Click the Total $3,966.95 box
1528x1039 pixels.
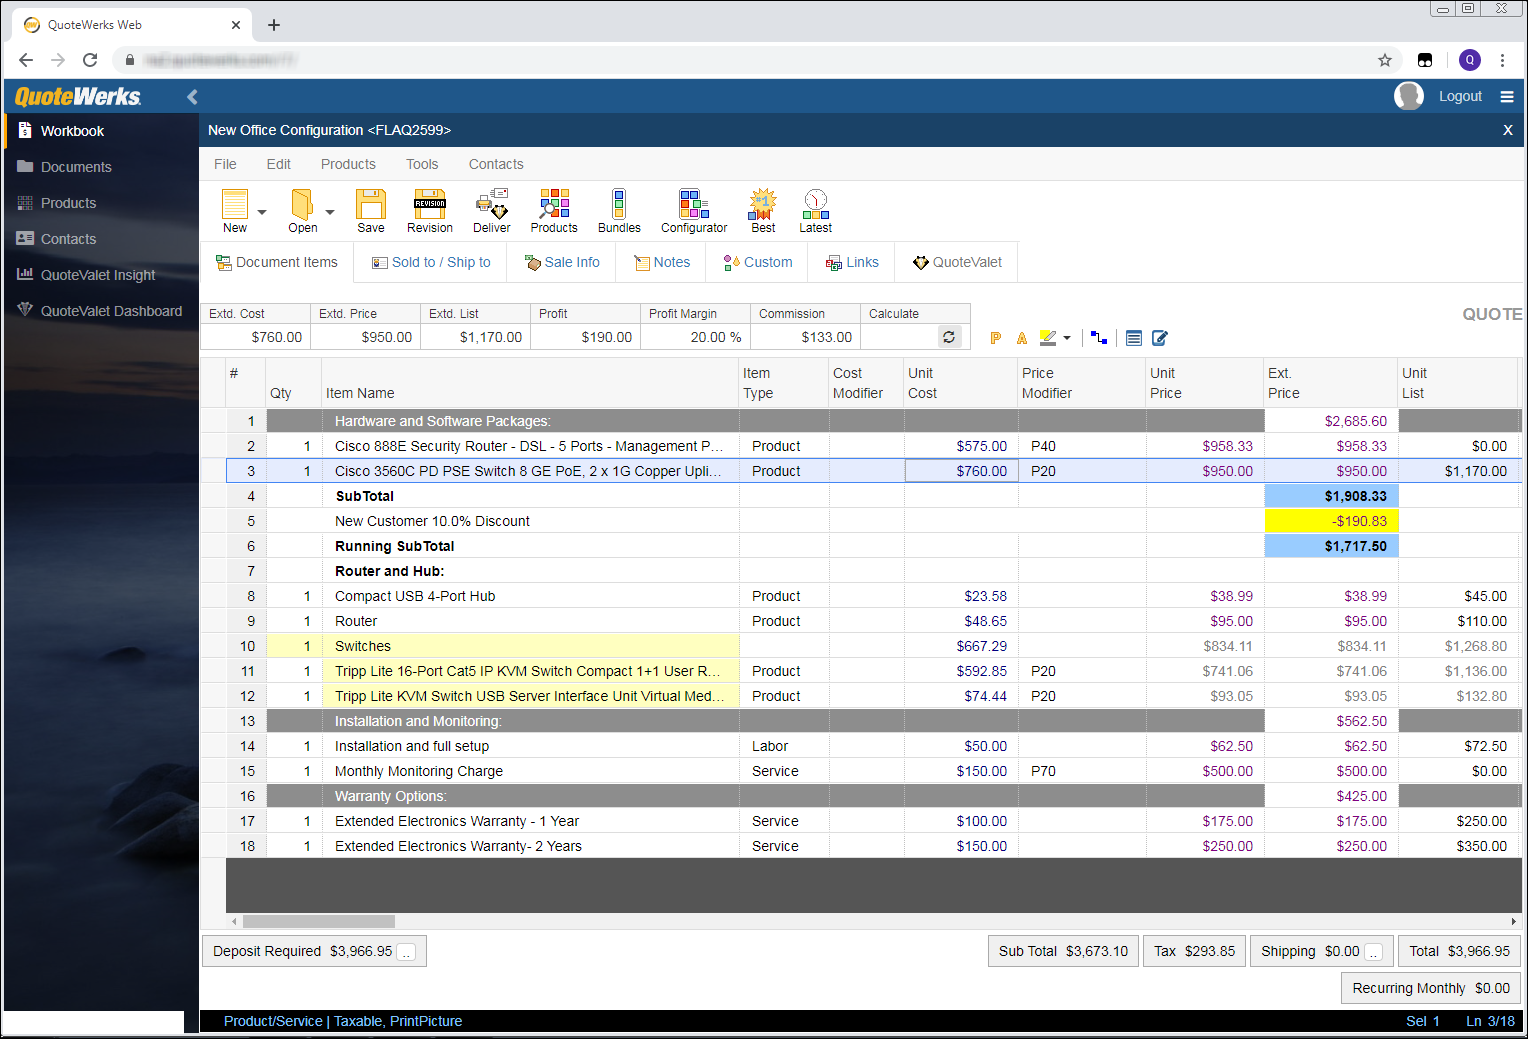click(x=1459, y=951)
